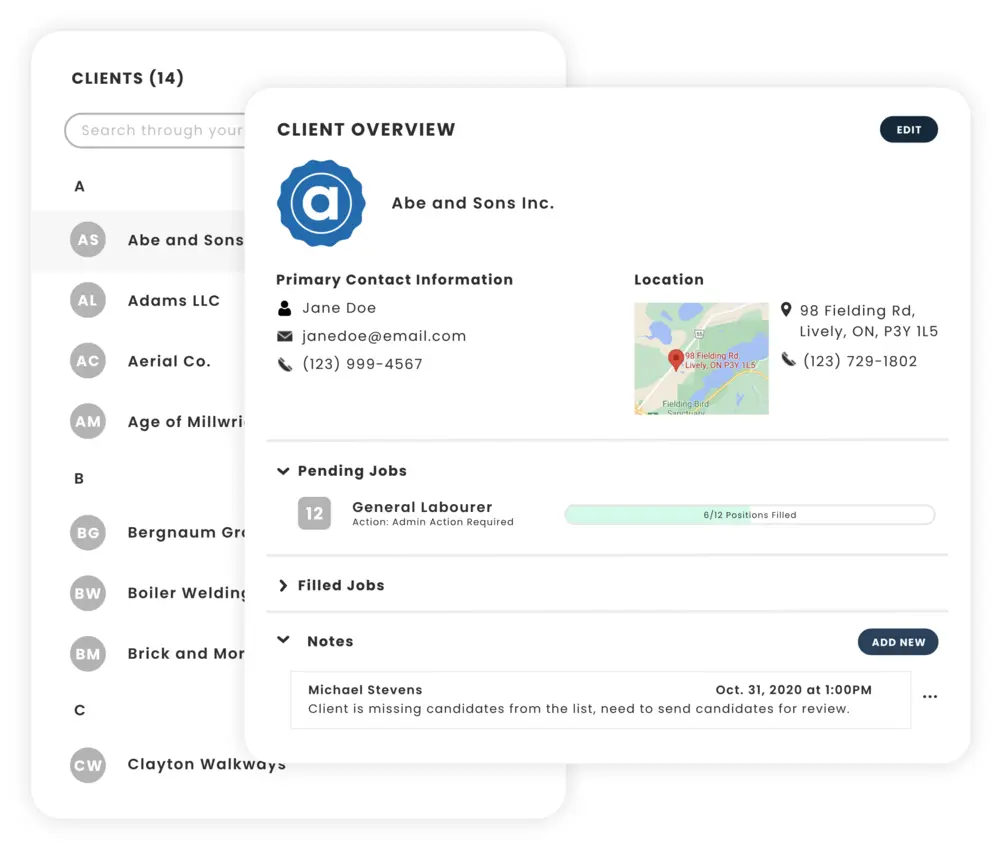Image resolution: width=1000 pixels, height=850 pixels.
Task: Select Bergnaum client row
Action: [x=138, y=532]
